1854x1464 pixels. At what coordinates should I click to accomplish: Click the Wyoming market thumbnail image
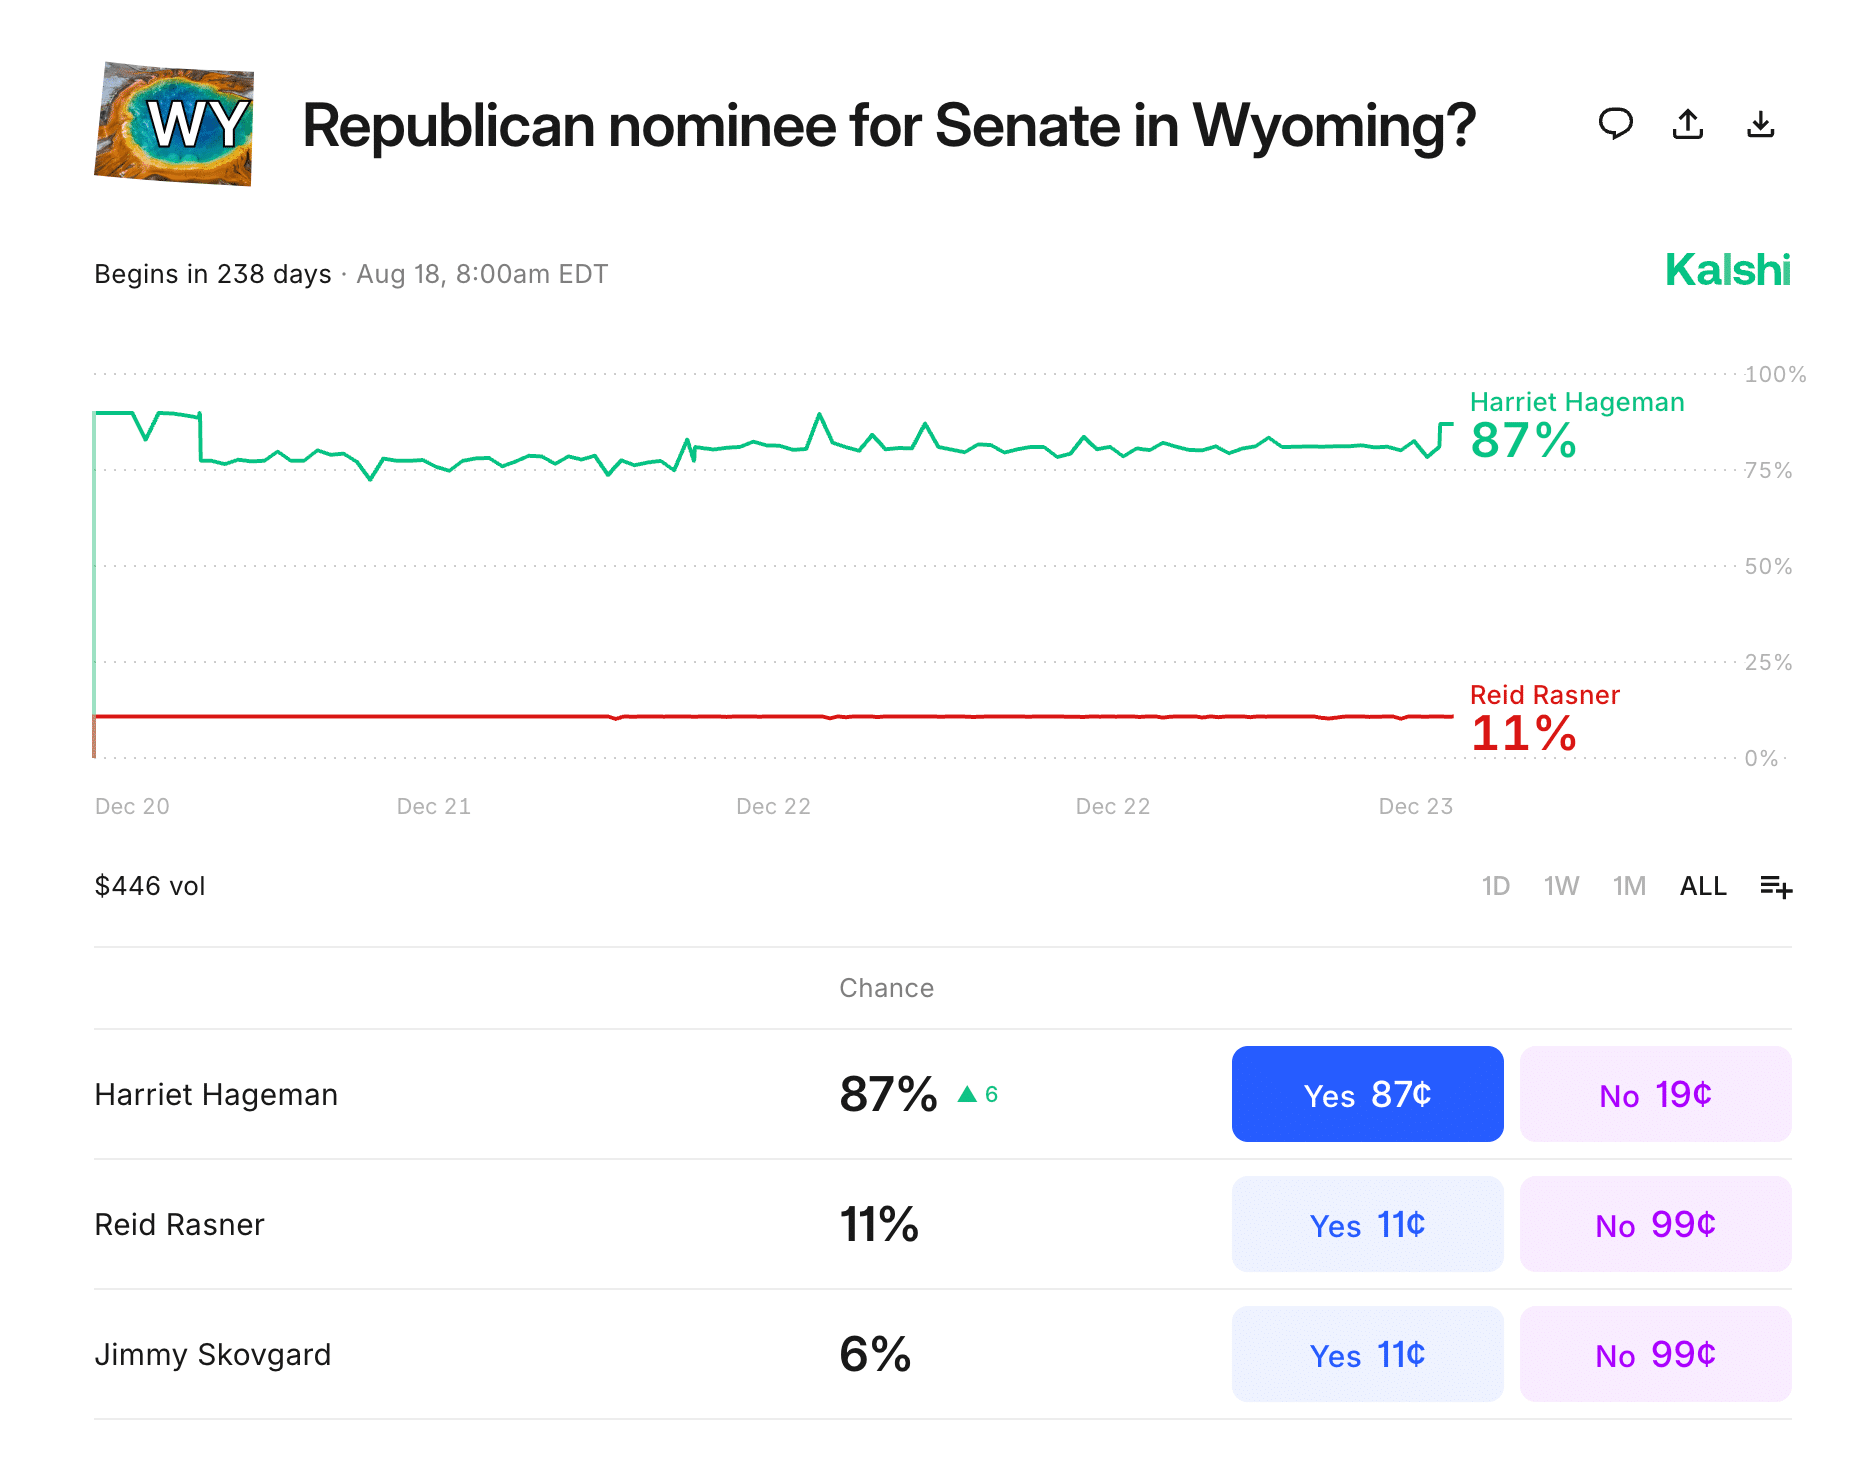click(x=174, y=124)
